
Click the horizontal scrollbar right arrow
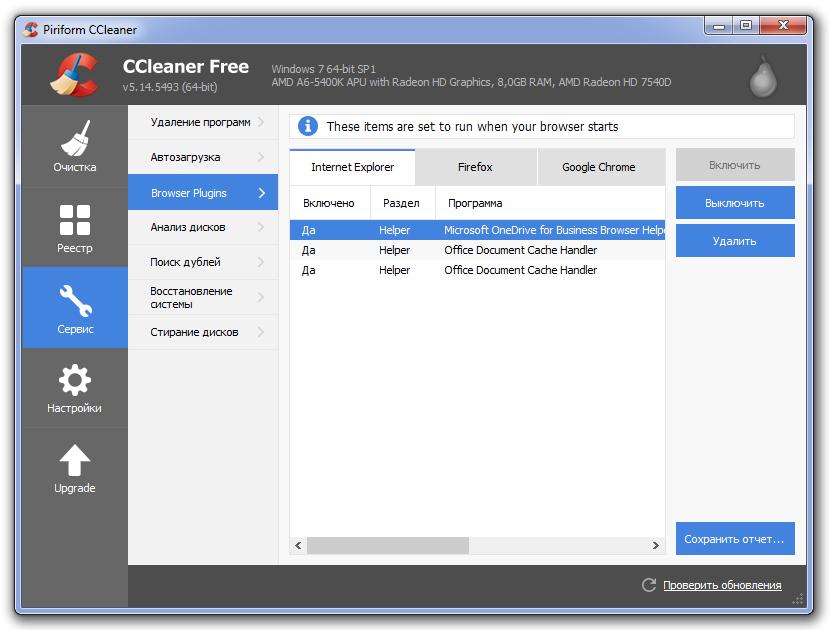tap(656, 546)
